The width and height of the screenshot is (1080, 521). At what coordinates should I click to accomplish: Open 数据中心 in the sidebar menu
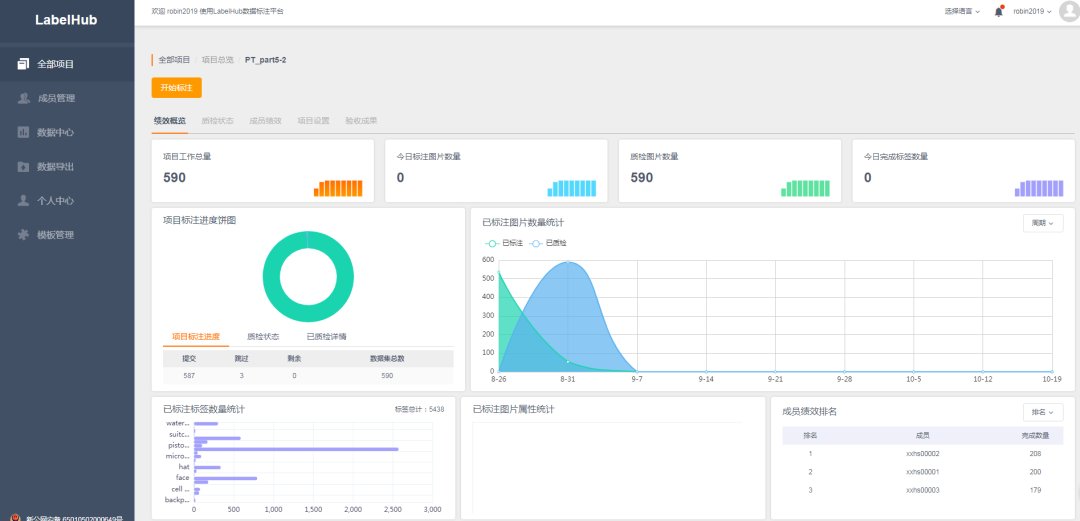click(x=67, y=132)
